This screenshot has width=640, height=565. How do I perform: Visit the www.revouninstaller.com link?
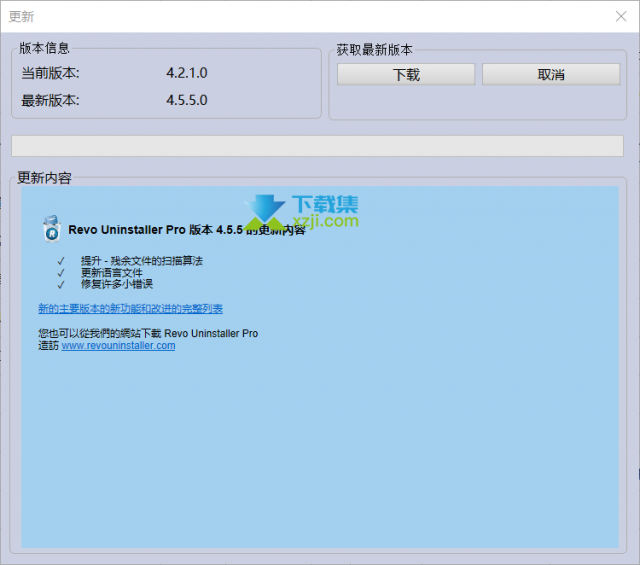[x=118, y=345]
